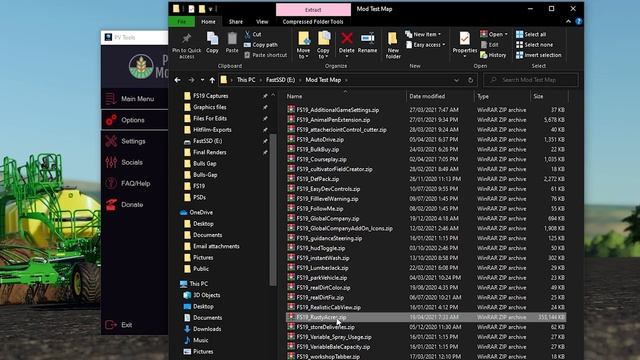Open recent locations dropdown arrow
640x360 pixels.
202,80
